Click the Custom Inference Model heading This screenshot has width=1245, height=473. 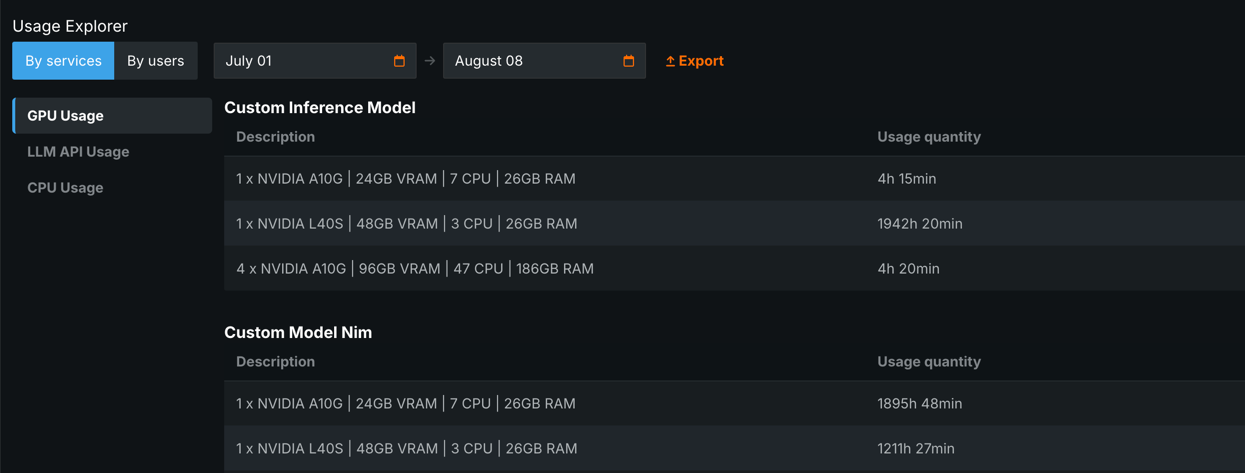click(x=320, y=108)
